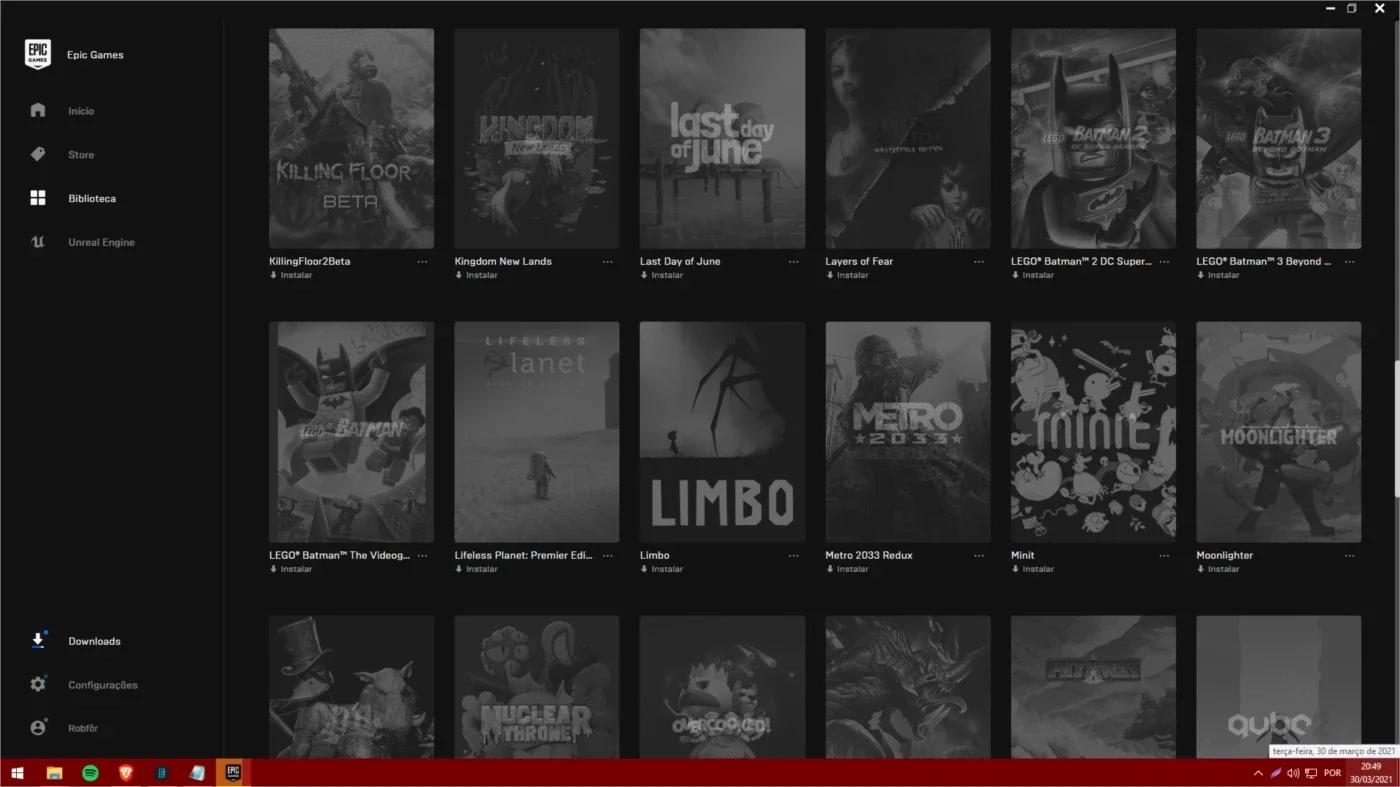This screenshot has height=787, width=1400.
Task: Go to Início in sidebar
Action: coord(81,111)
